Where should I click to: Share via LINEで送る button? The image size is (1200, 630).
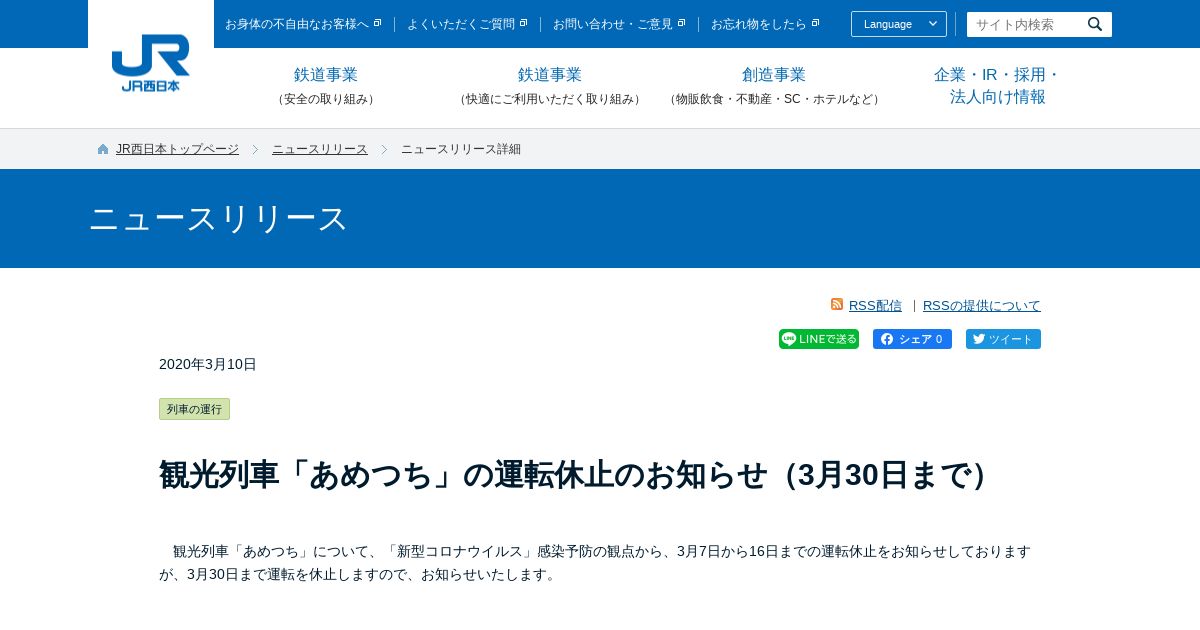(x=819, y=339)
